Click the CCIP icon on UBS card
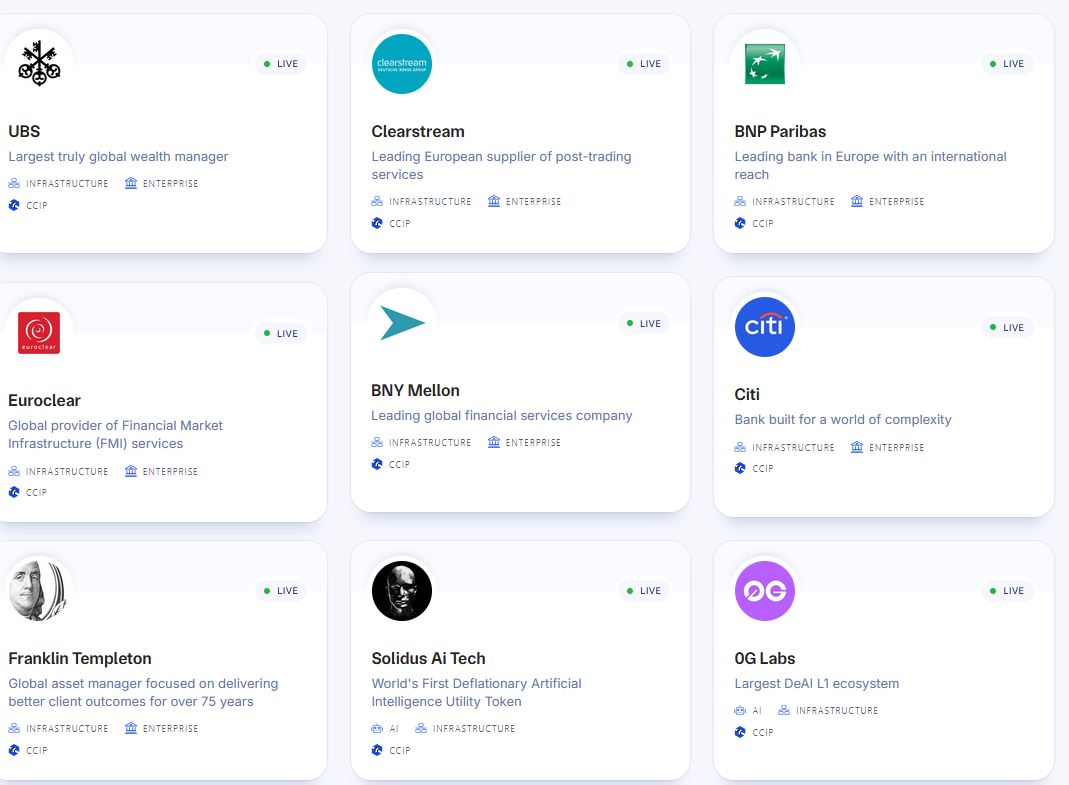1069x785 pixels. point(14,205)
